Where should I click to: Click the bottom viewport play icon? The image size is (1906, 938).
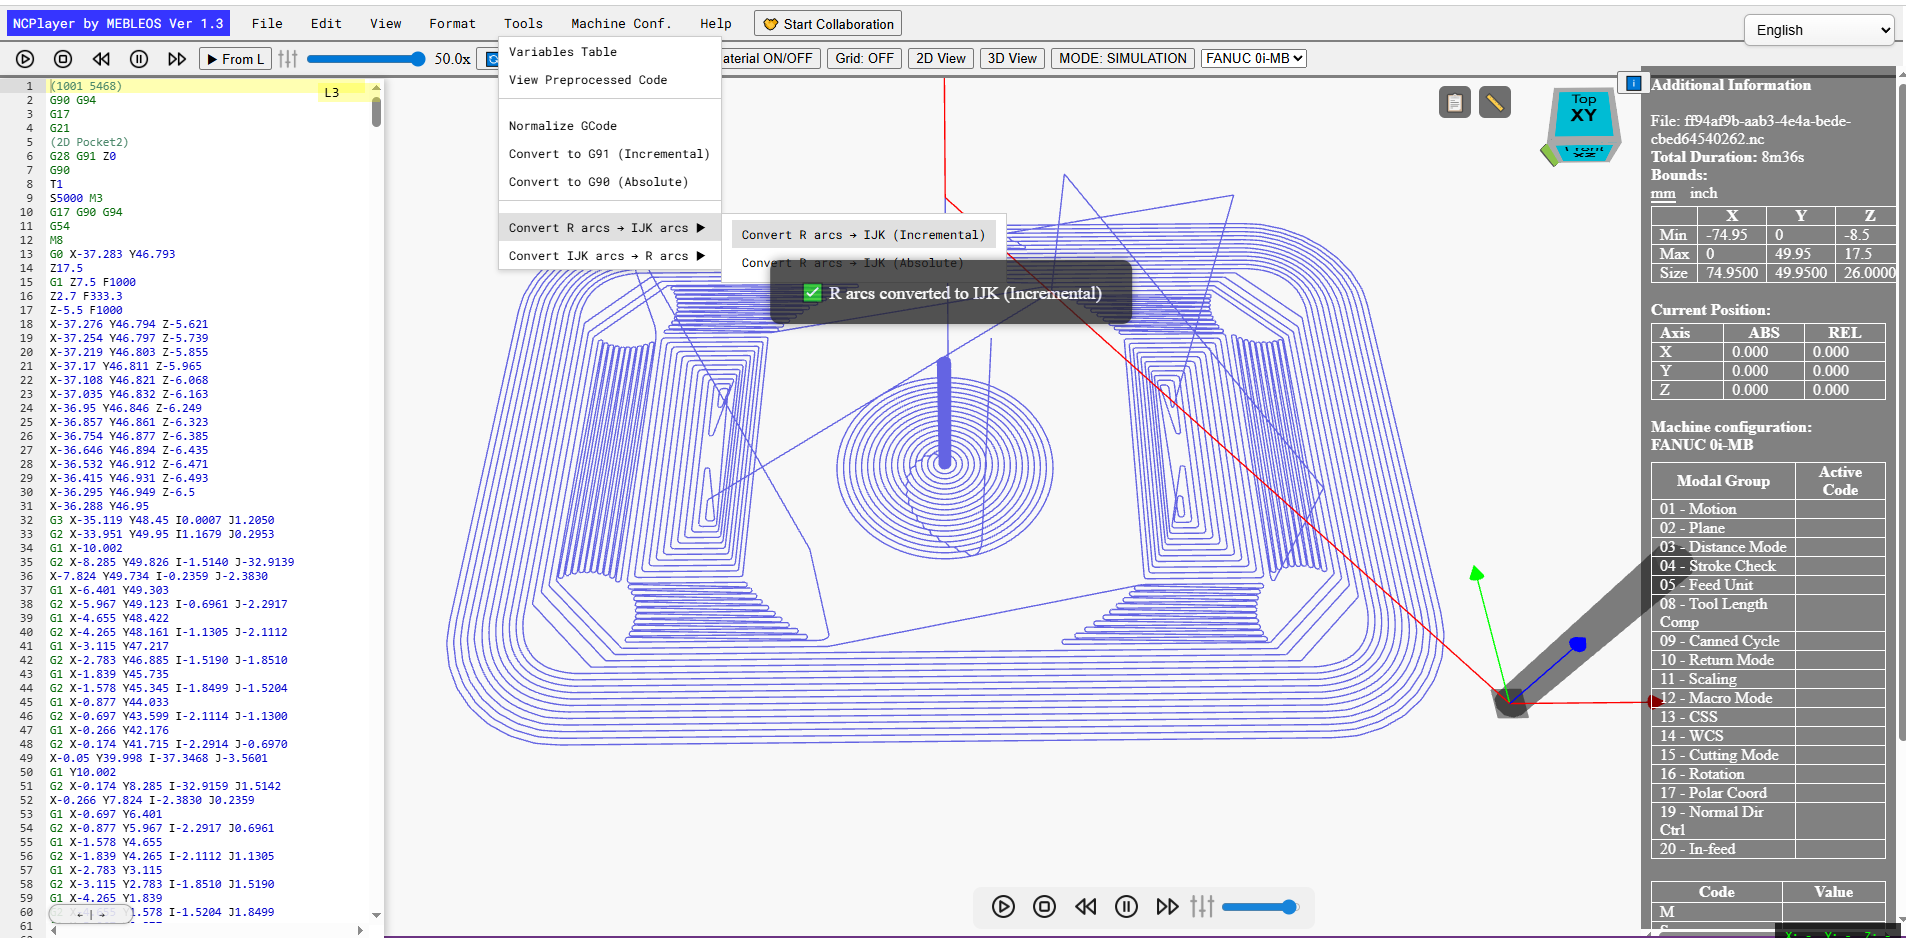click(x=1003, y=906)
